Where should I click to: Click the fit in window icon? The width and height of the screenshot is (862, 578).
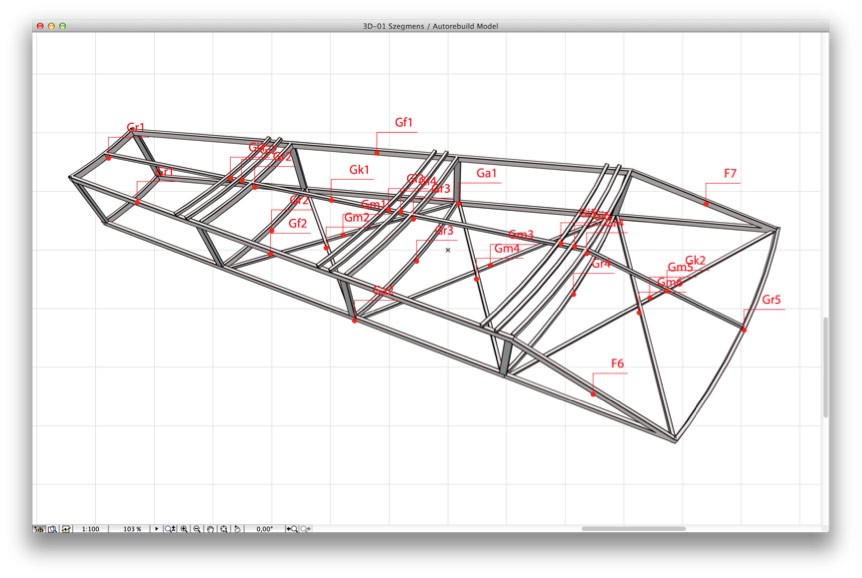[x=224, y=529]
